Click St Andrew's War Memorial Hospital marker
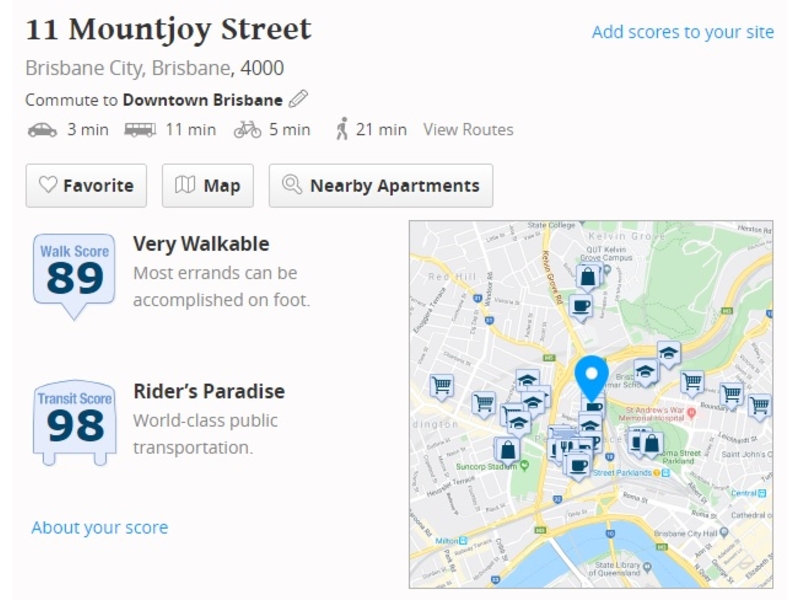Image resolution: width=800 pixels, height=600 pixels. (691, 413)
